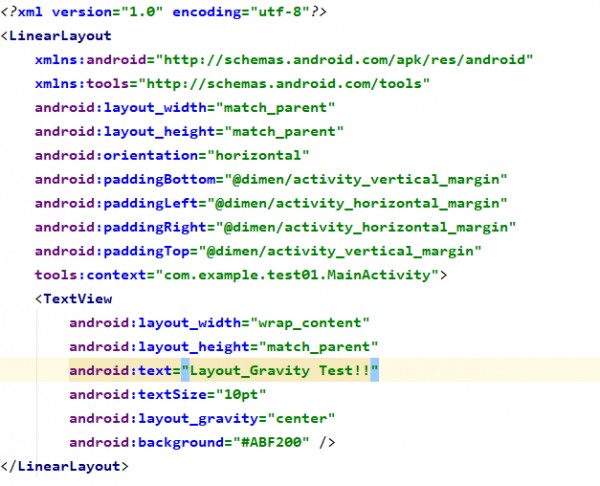Click the orientation "horizontal" value
Viewport: 600px width, 486px height.
tap(258, 155)
